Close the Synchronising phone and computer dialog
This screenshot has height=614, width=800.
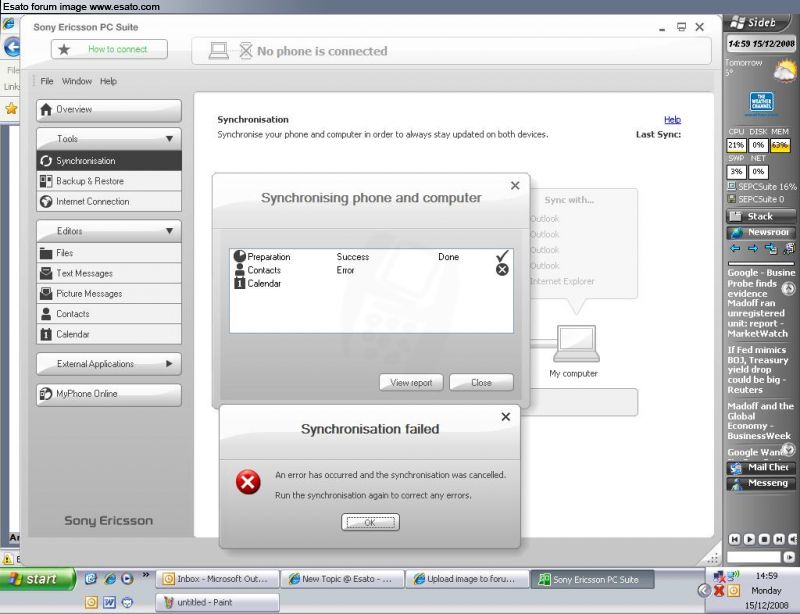click(x=515, y=186)
